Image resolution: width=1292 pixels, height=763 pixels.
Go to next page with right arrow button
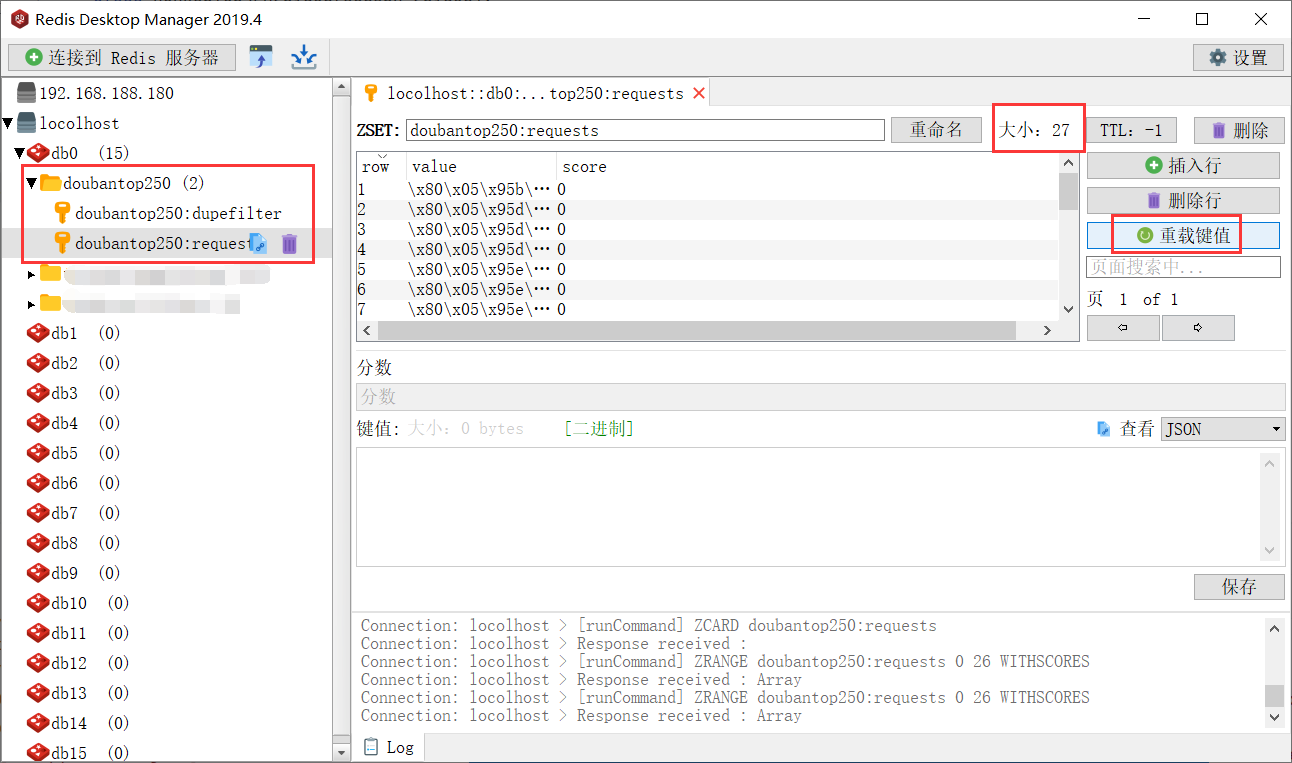[x=1198, y=328]
